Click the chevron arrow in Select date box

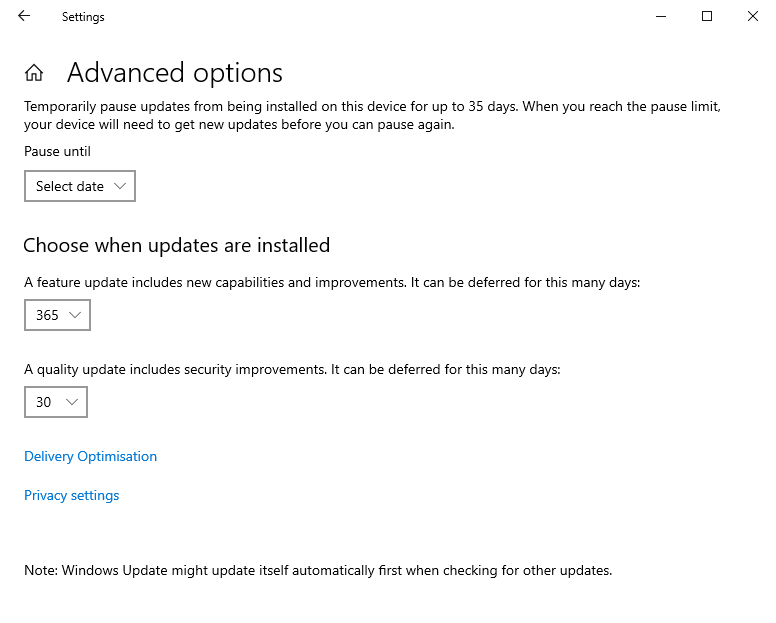(x=120, y=186)
